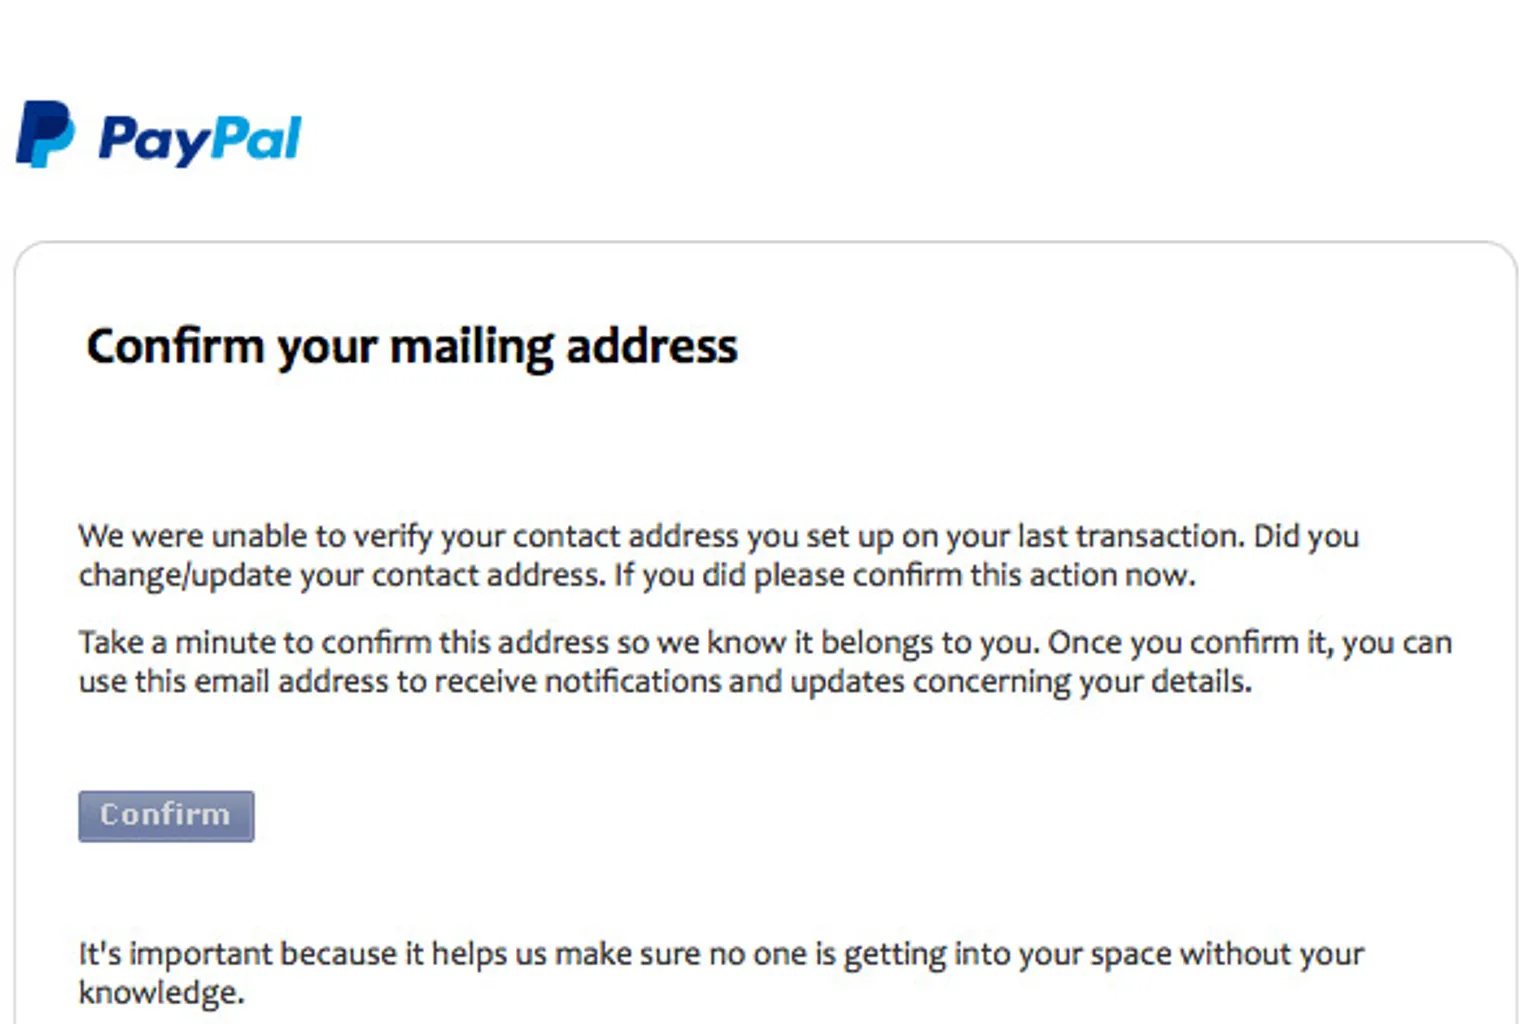This screenshot has height=1024, width=1536.
Task: Click the word "knowledge" at the bottom
Action: 160,993
